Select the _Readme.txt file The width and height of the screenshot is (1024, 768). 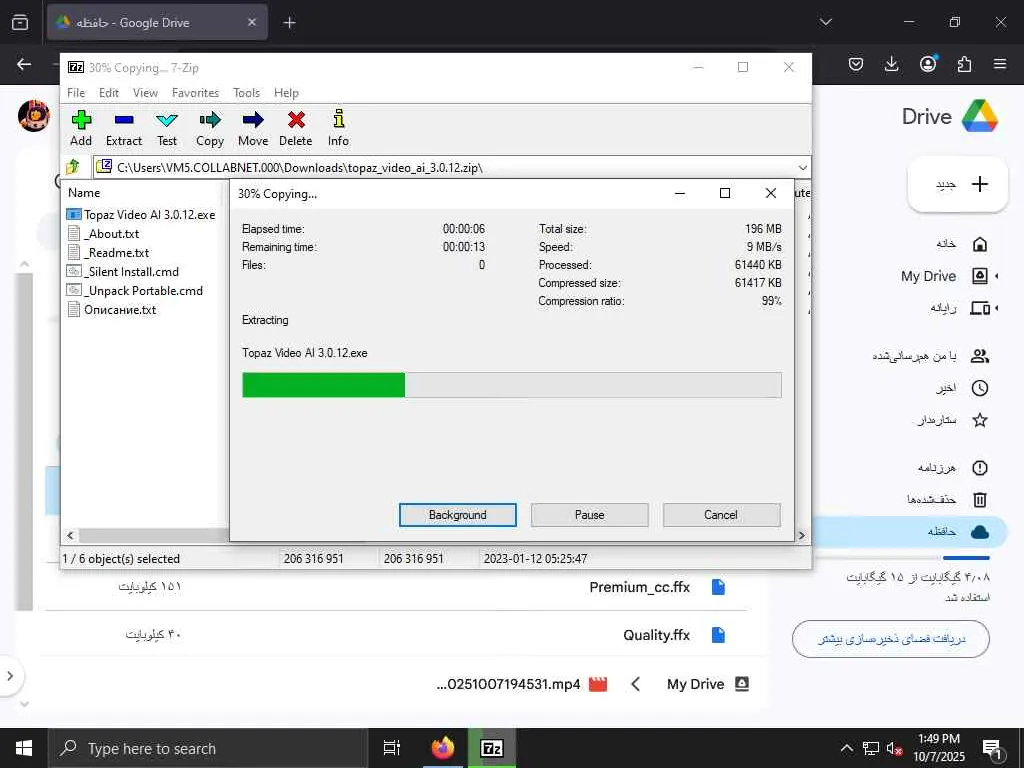(108, 253)
